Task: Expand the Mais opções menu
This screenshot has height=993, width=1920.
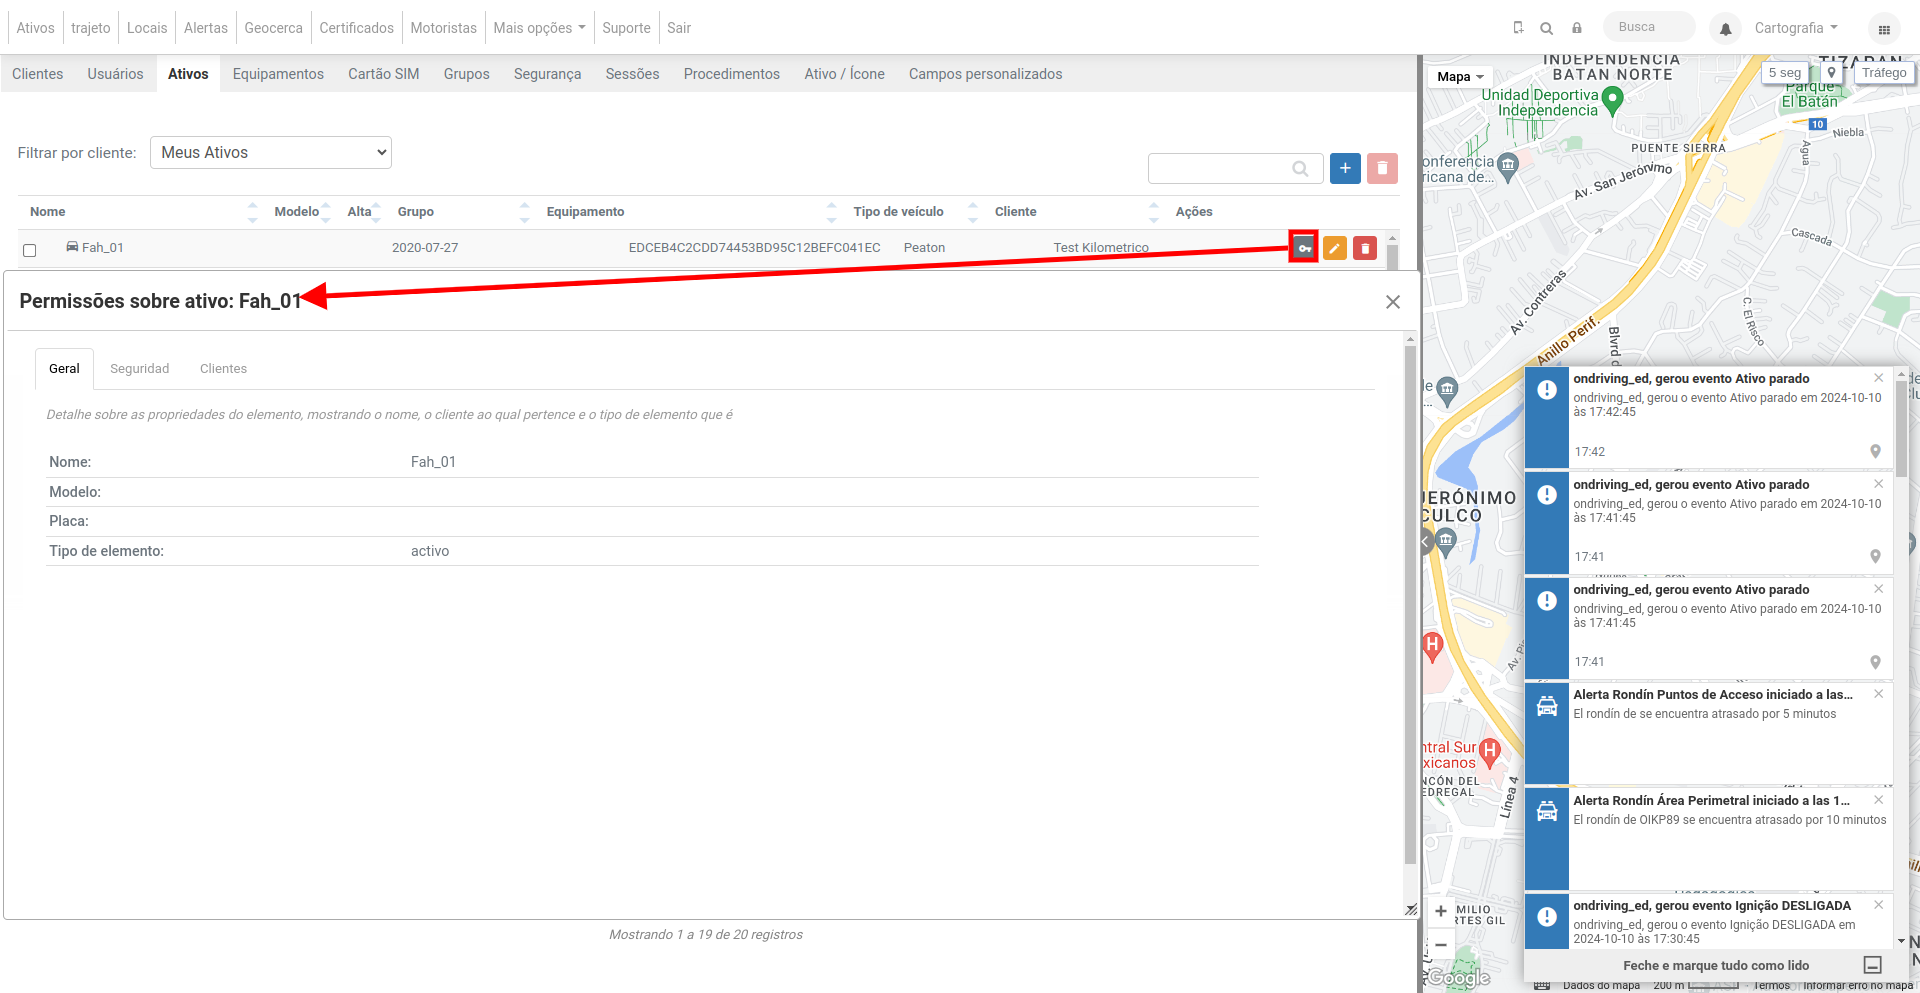Action: coord(539,28)
